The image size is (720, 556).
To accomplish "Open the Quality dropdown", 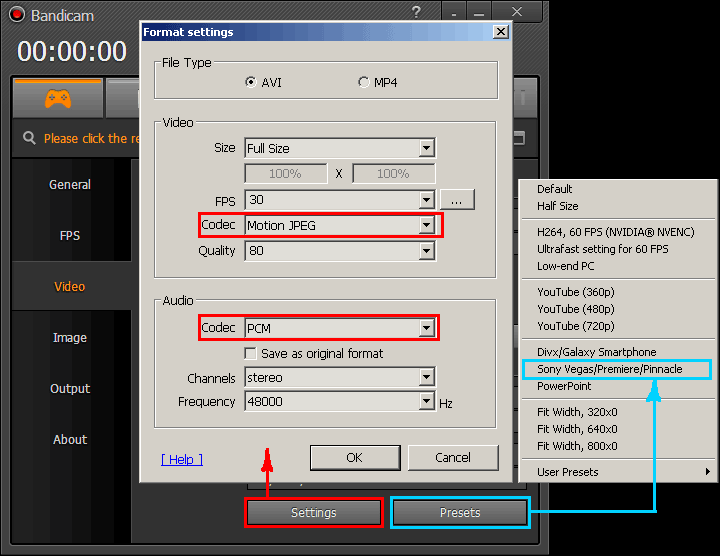I will point(427,251).
